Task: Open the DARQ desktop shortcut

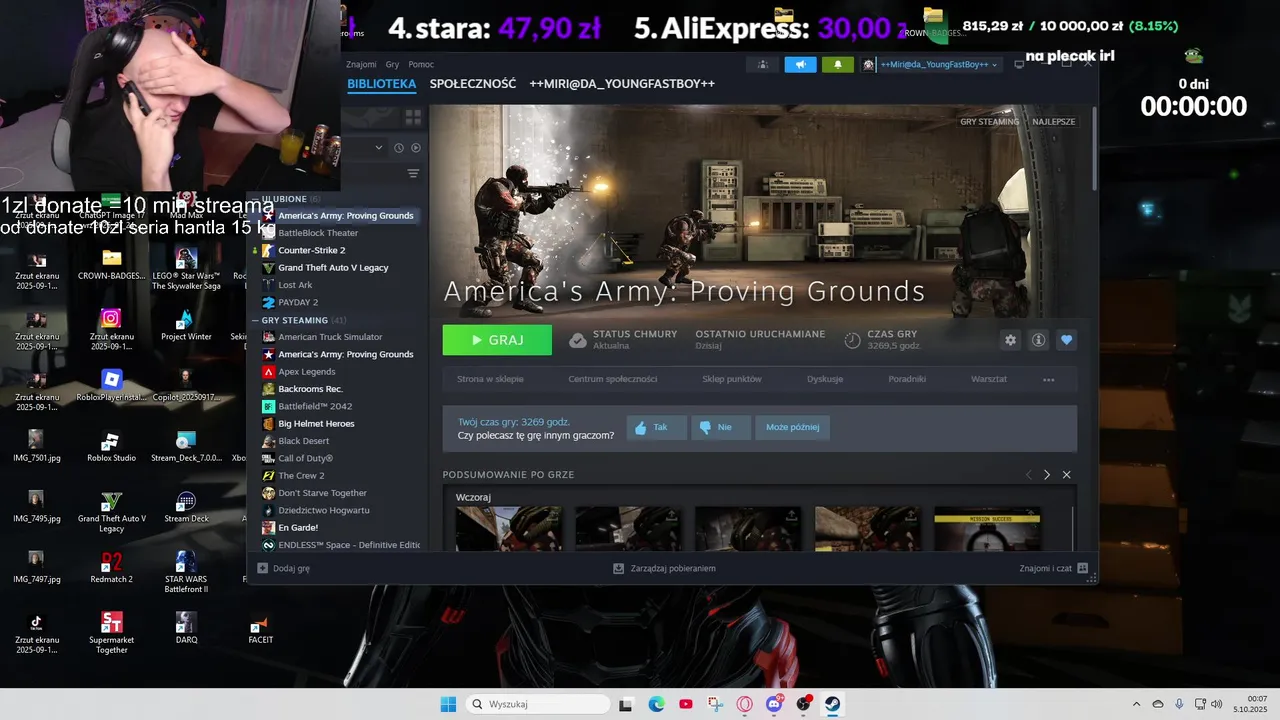Action: pos(186,628)
